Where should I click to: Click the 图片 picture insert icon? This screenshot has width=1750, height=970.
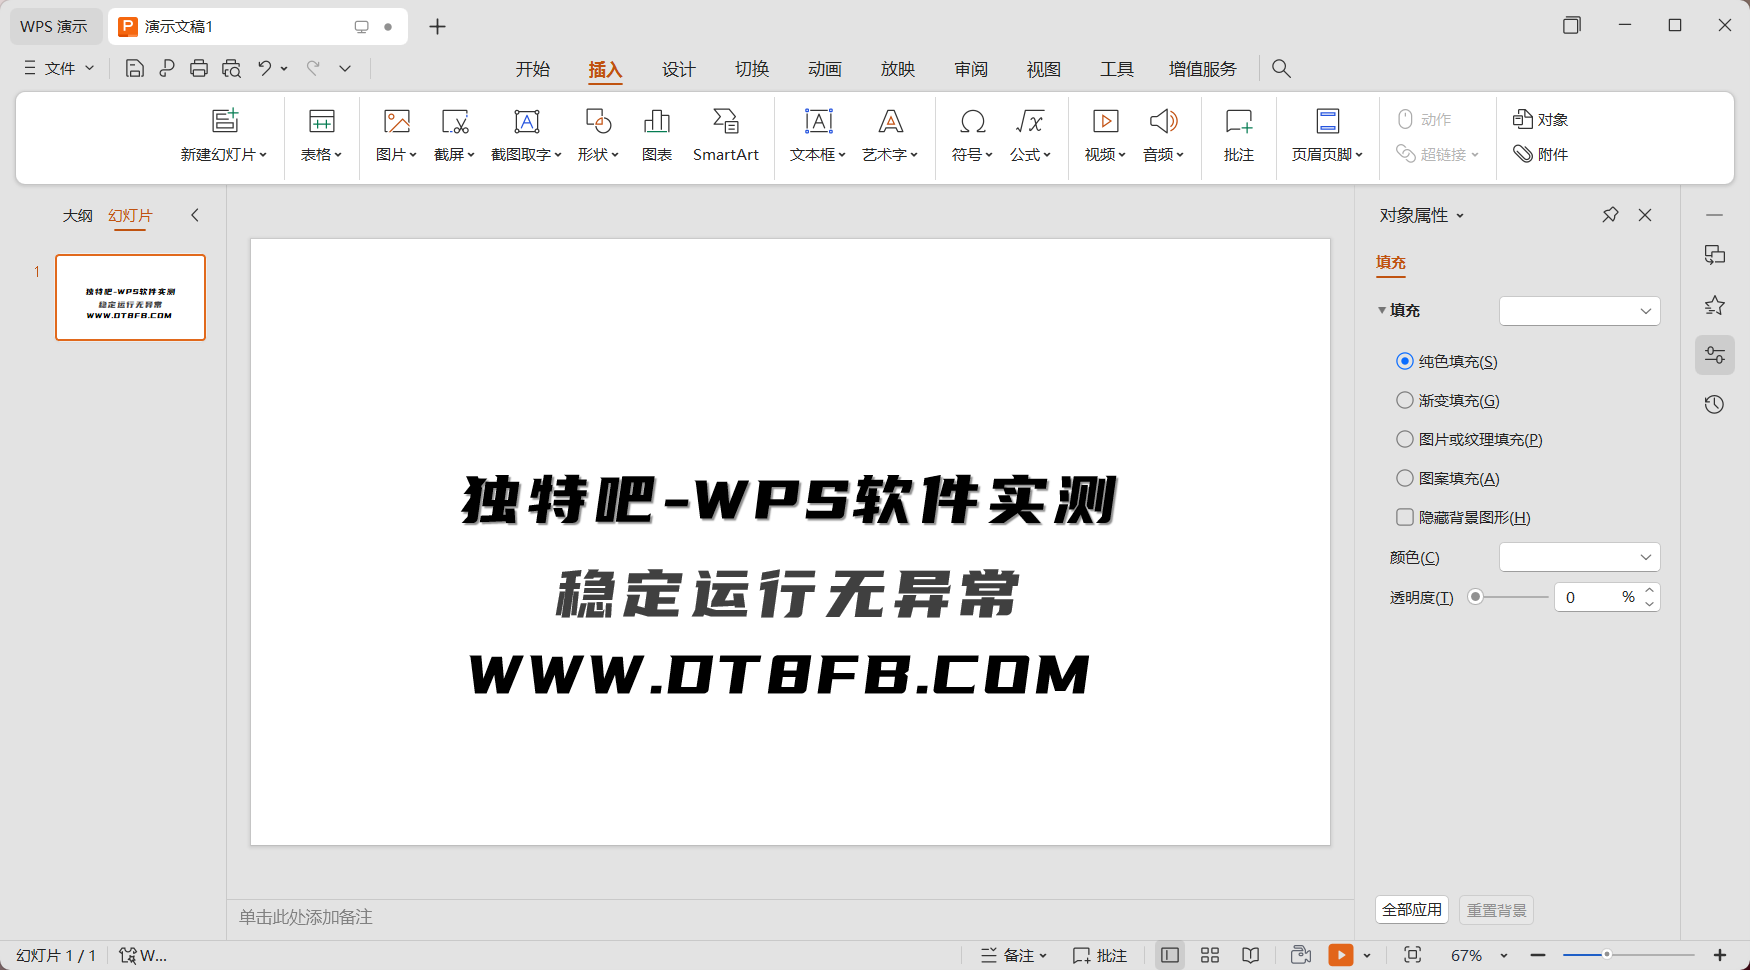coord(397,121)
